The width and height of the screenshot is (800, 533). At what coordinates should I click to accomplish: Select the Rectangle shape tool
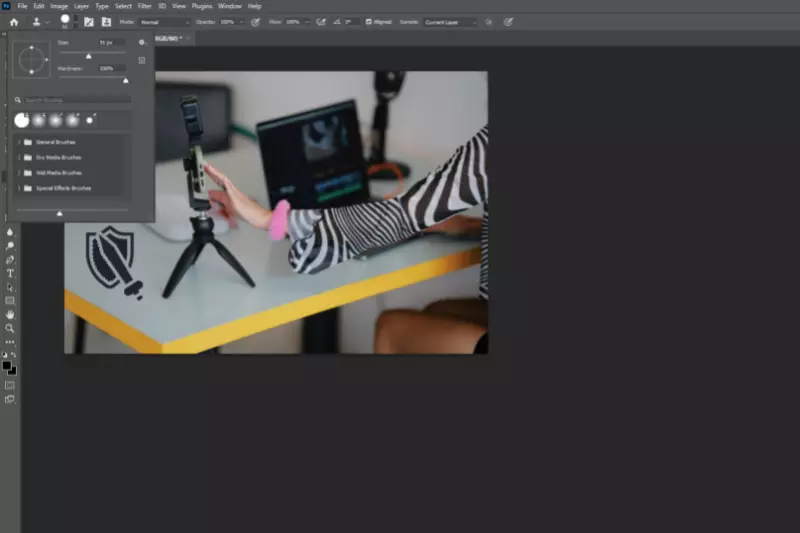click(x=10, y=301)
